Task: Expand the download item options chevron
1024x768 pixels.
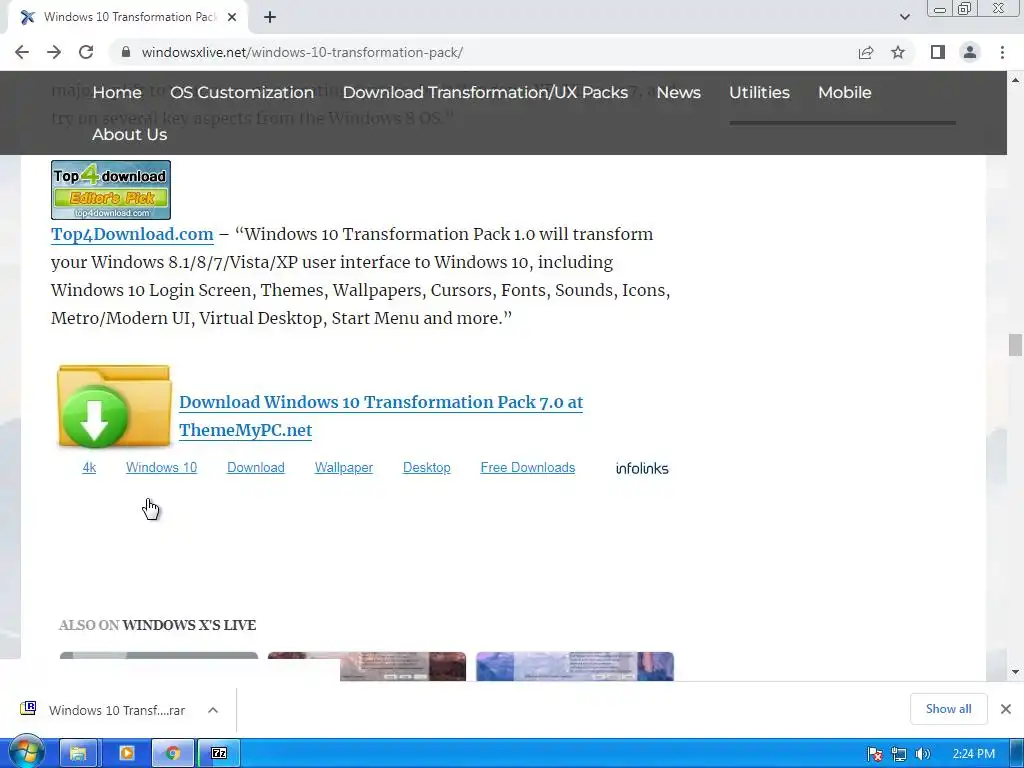Action: click(x=213, y=710)
